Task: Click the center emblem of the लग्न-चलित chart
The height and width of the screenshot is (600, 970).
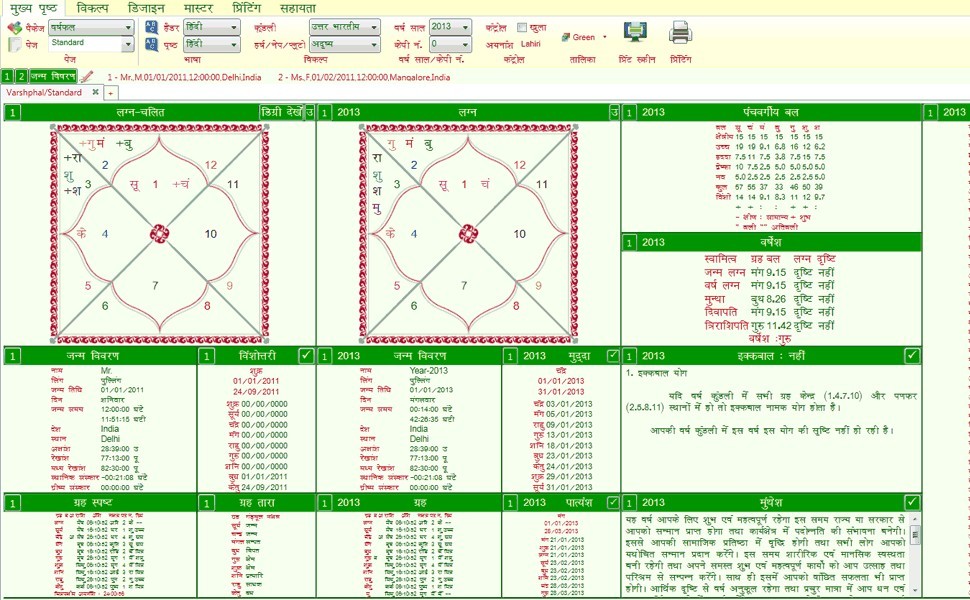Action: click(160, 234)
